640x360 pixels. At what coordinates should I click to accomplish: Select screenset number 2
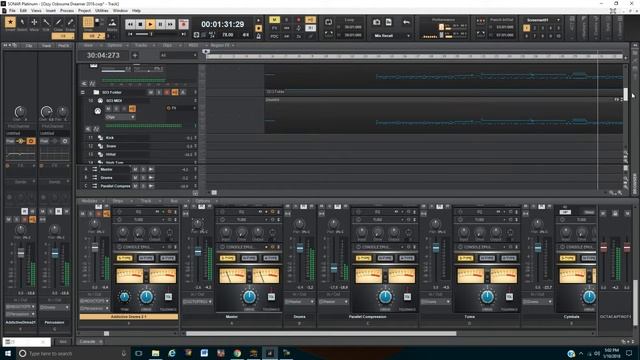pos(535,28)
